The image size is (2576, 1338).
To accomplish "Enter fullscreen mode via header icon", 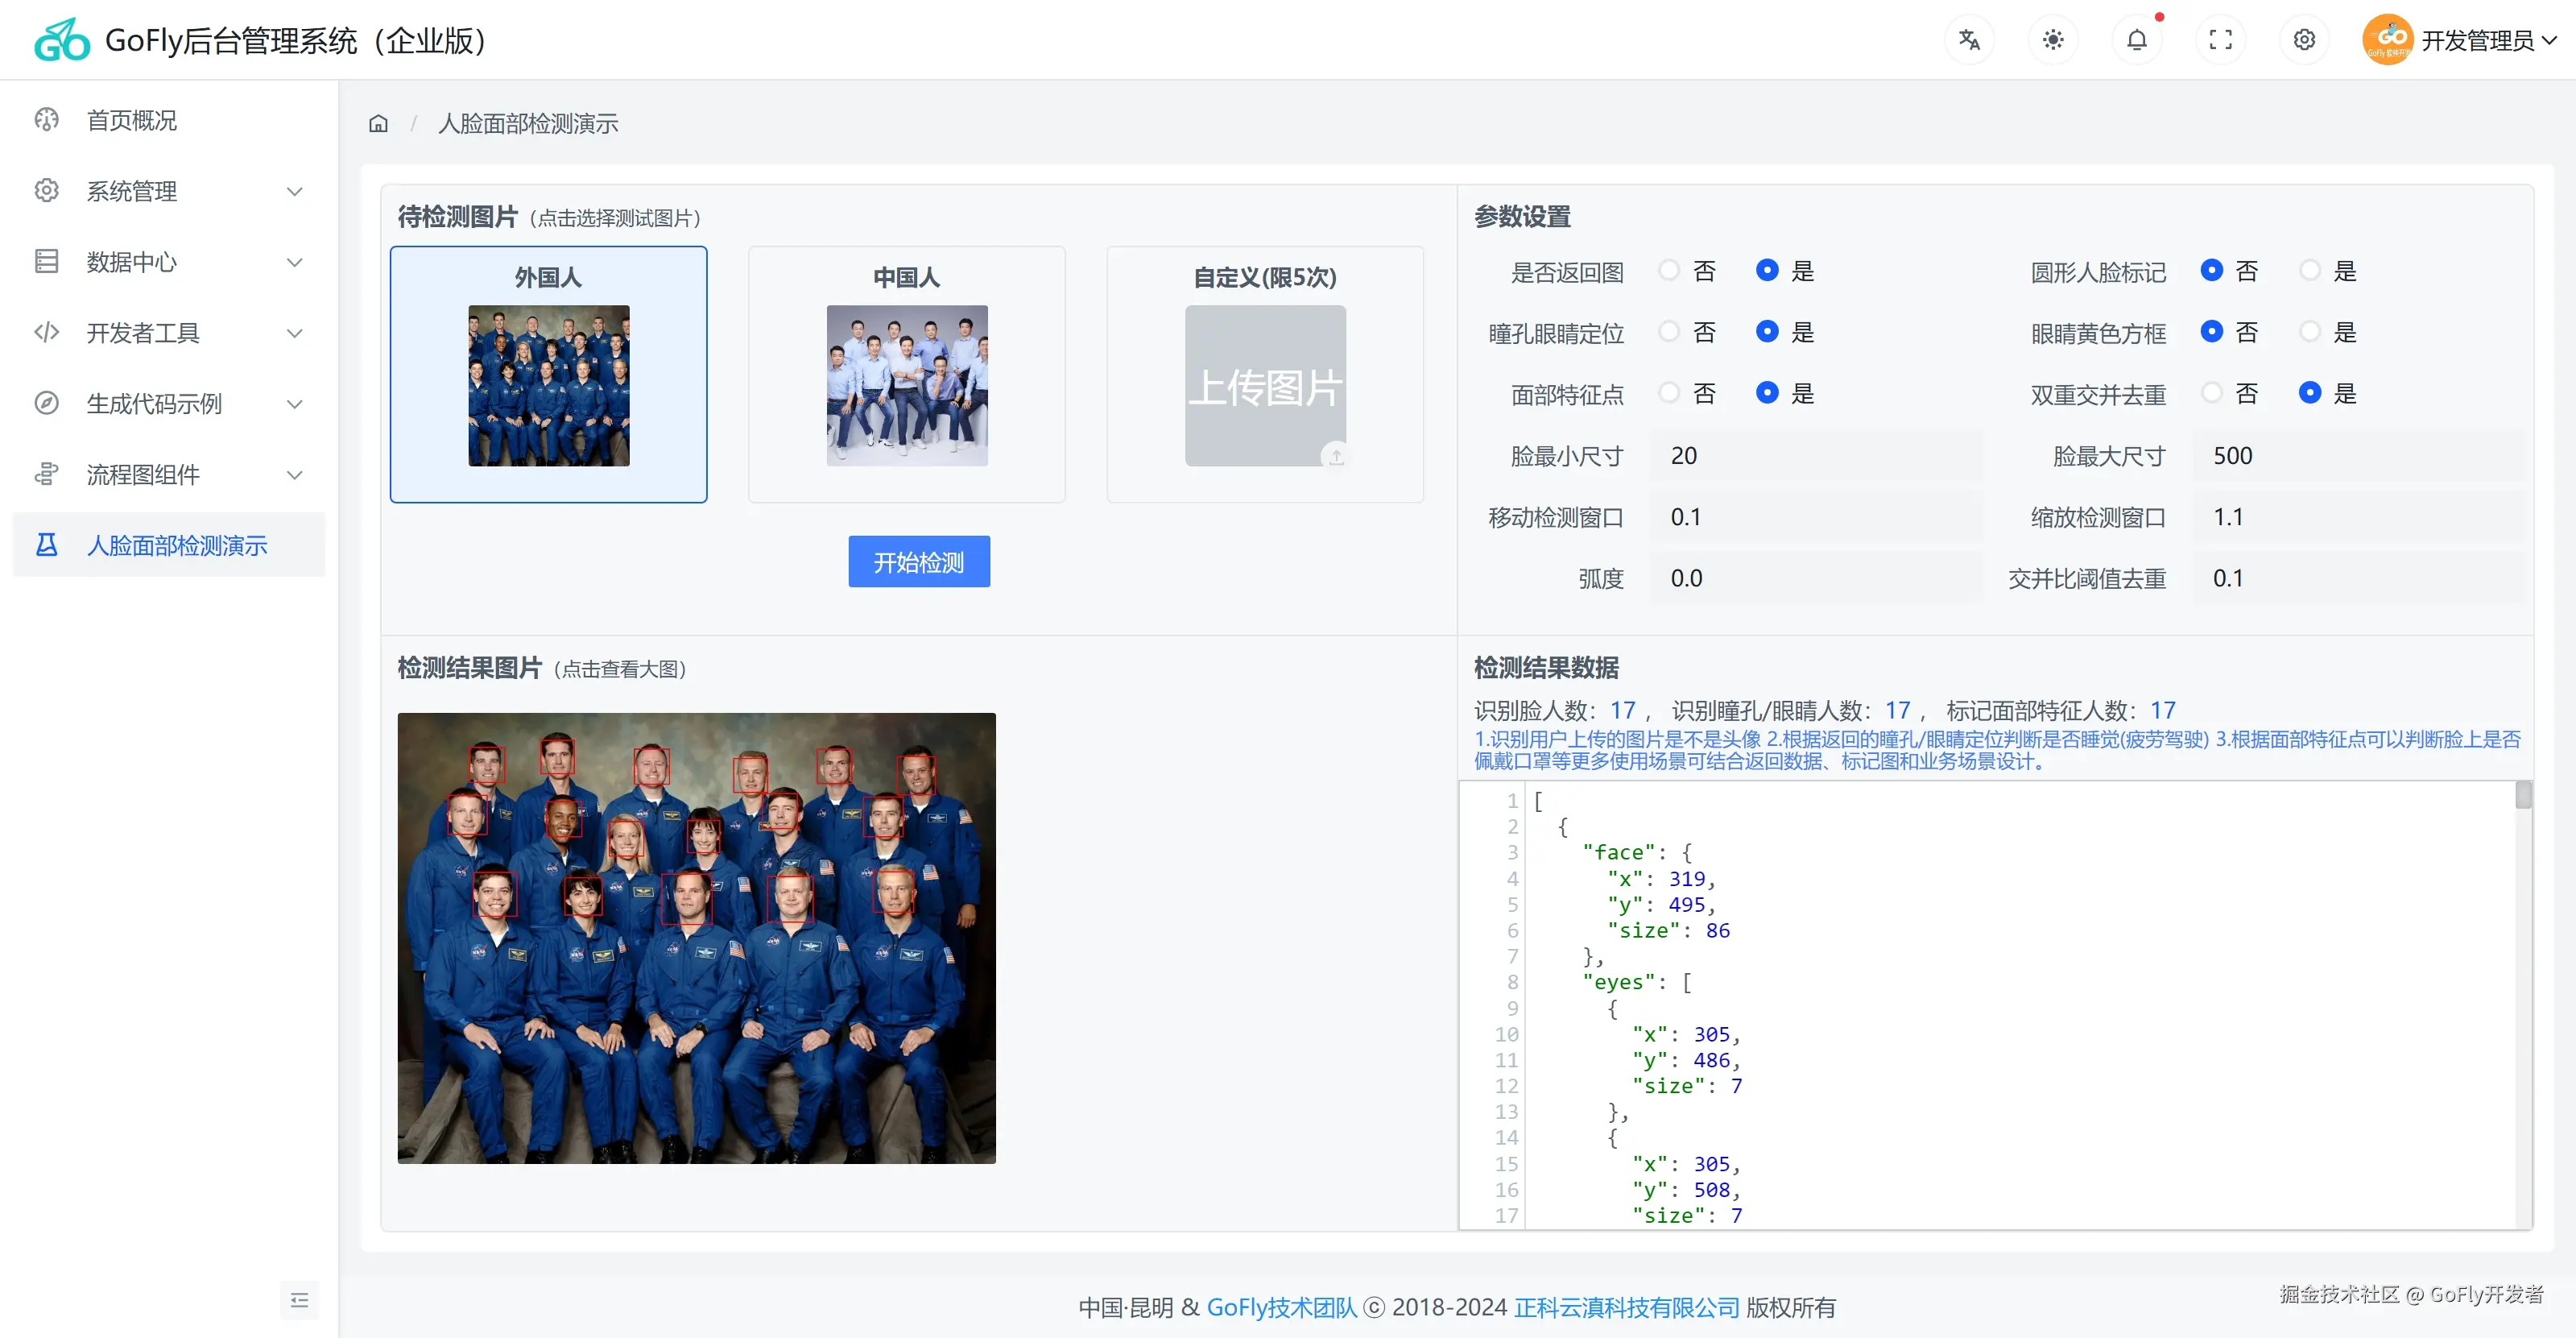I will pyautogui.click(x=2221, y=40).
